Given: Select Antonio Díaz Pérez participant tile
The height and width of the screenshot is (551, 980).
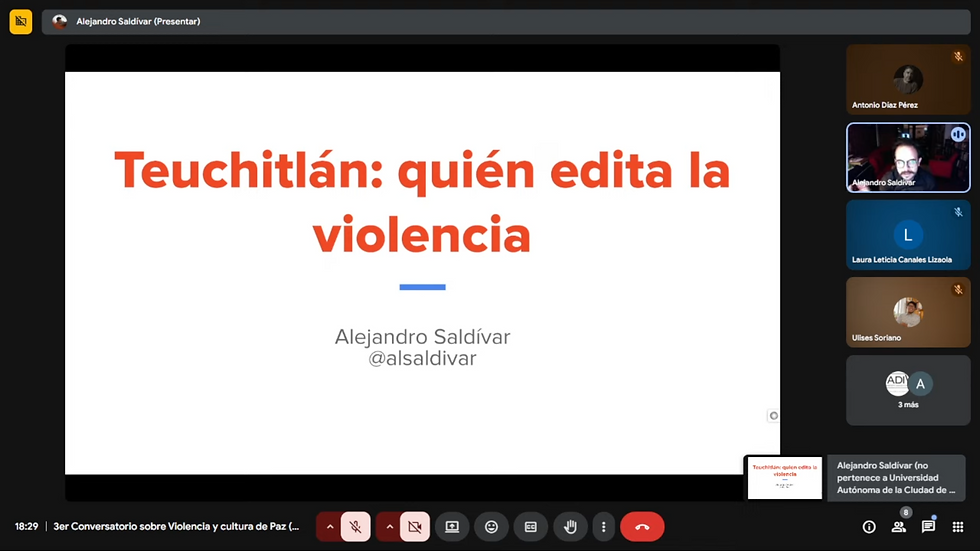Looking at the screenshot, I should 908,79.
